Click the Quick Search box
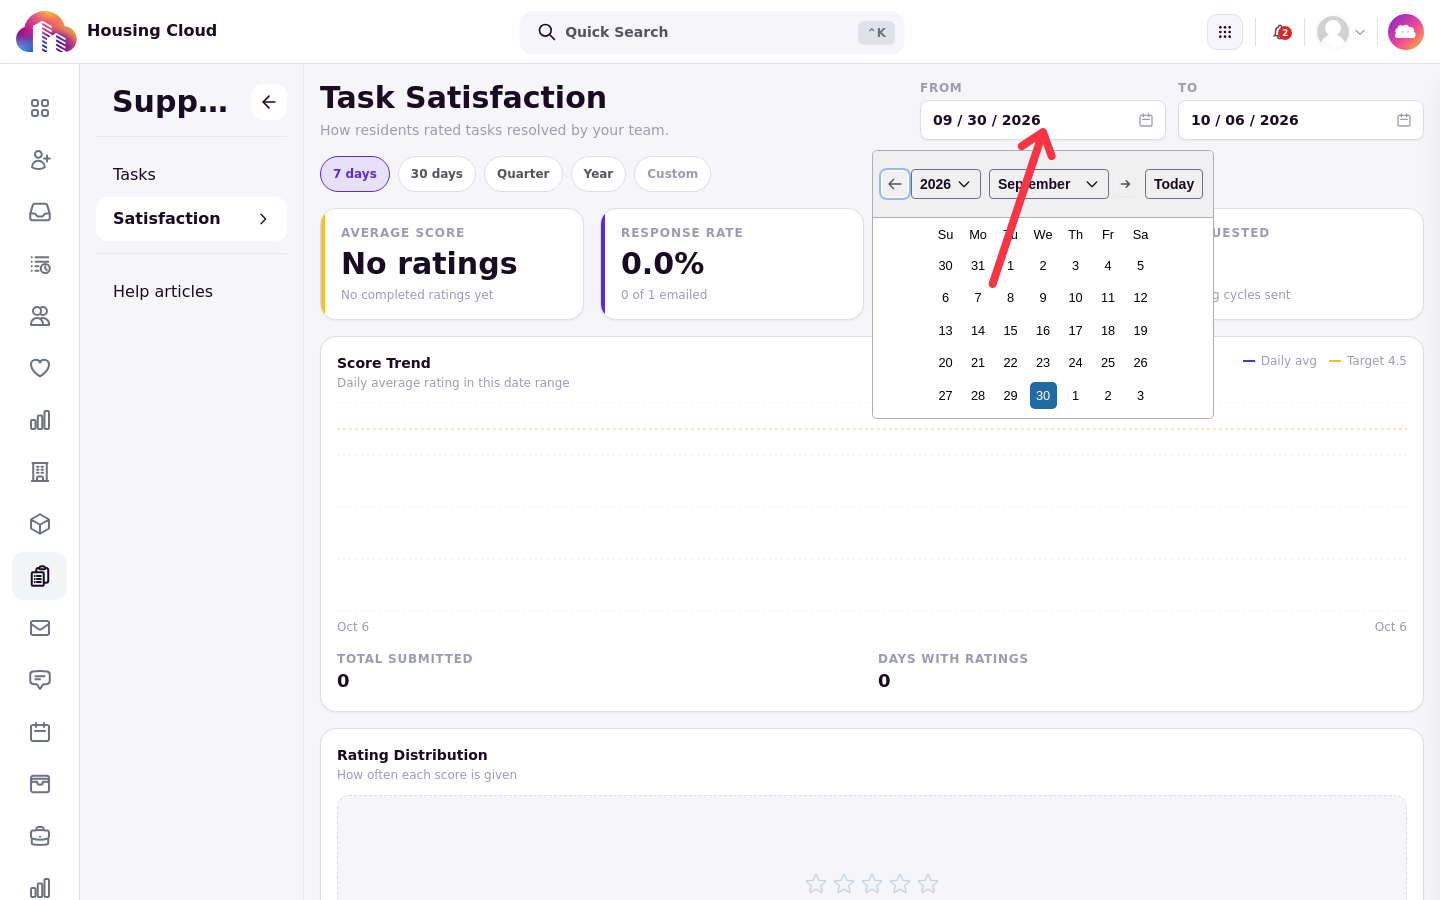The image size is (1440, 900). point(712,32)
